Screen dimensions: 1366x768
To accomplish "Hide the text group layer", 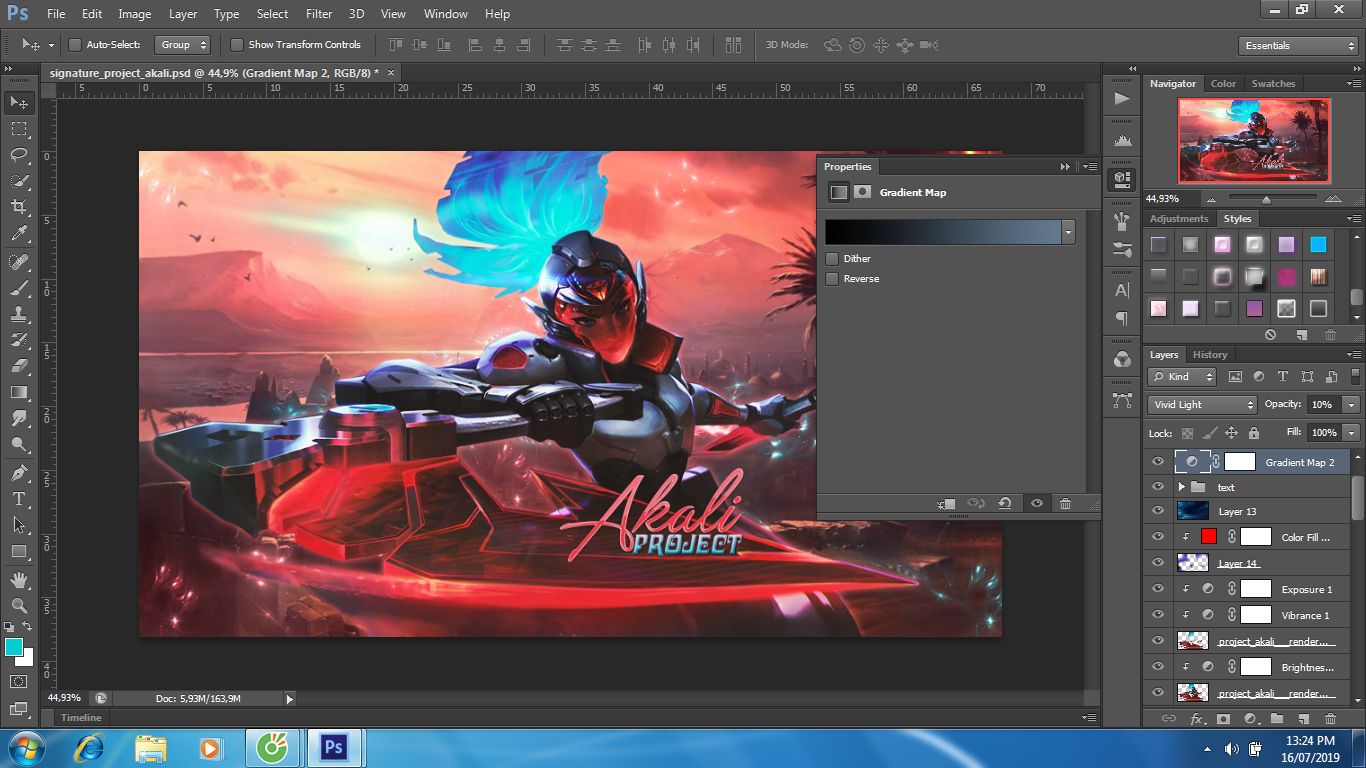I will (x=1158, y=487).
